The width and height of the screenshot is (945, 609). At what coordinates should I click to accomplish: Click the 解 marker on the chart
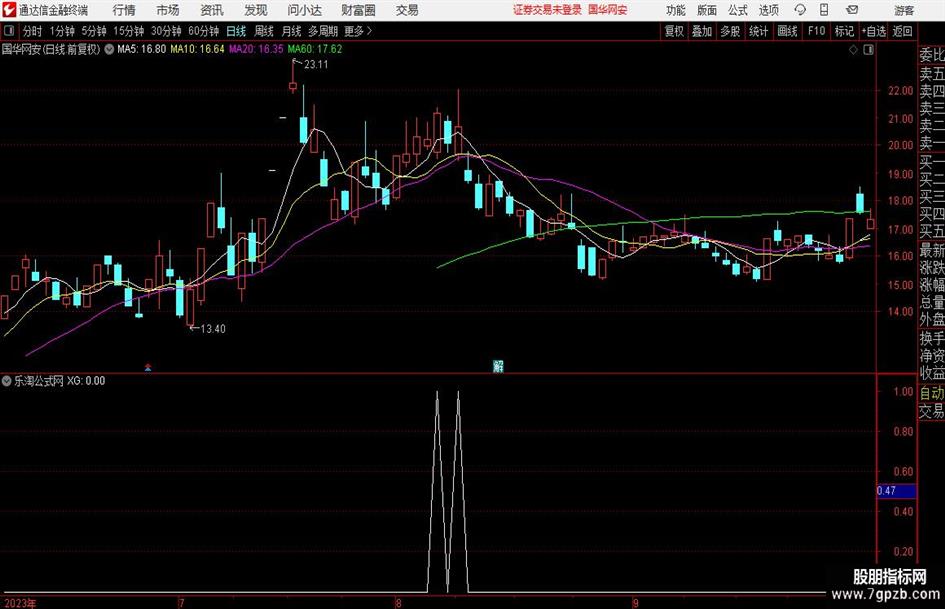coord(498,366)
